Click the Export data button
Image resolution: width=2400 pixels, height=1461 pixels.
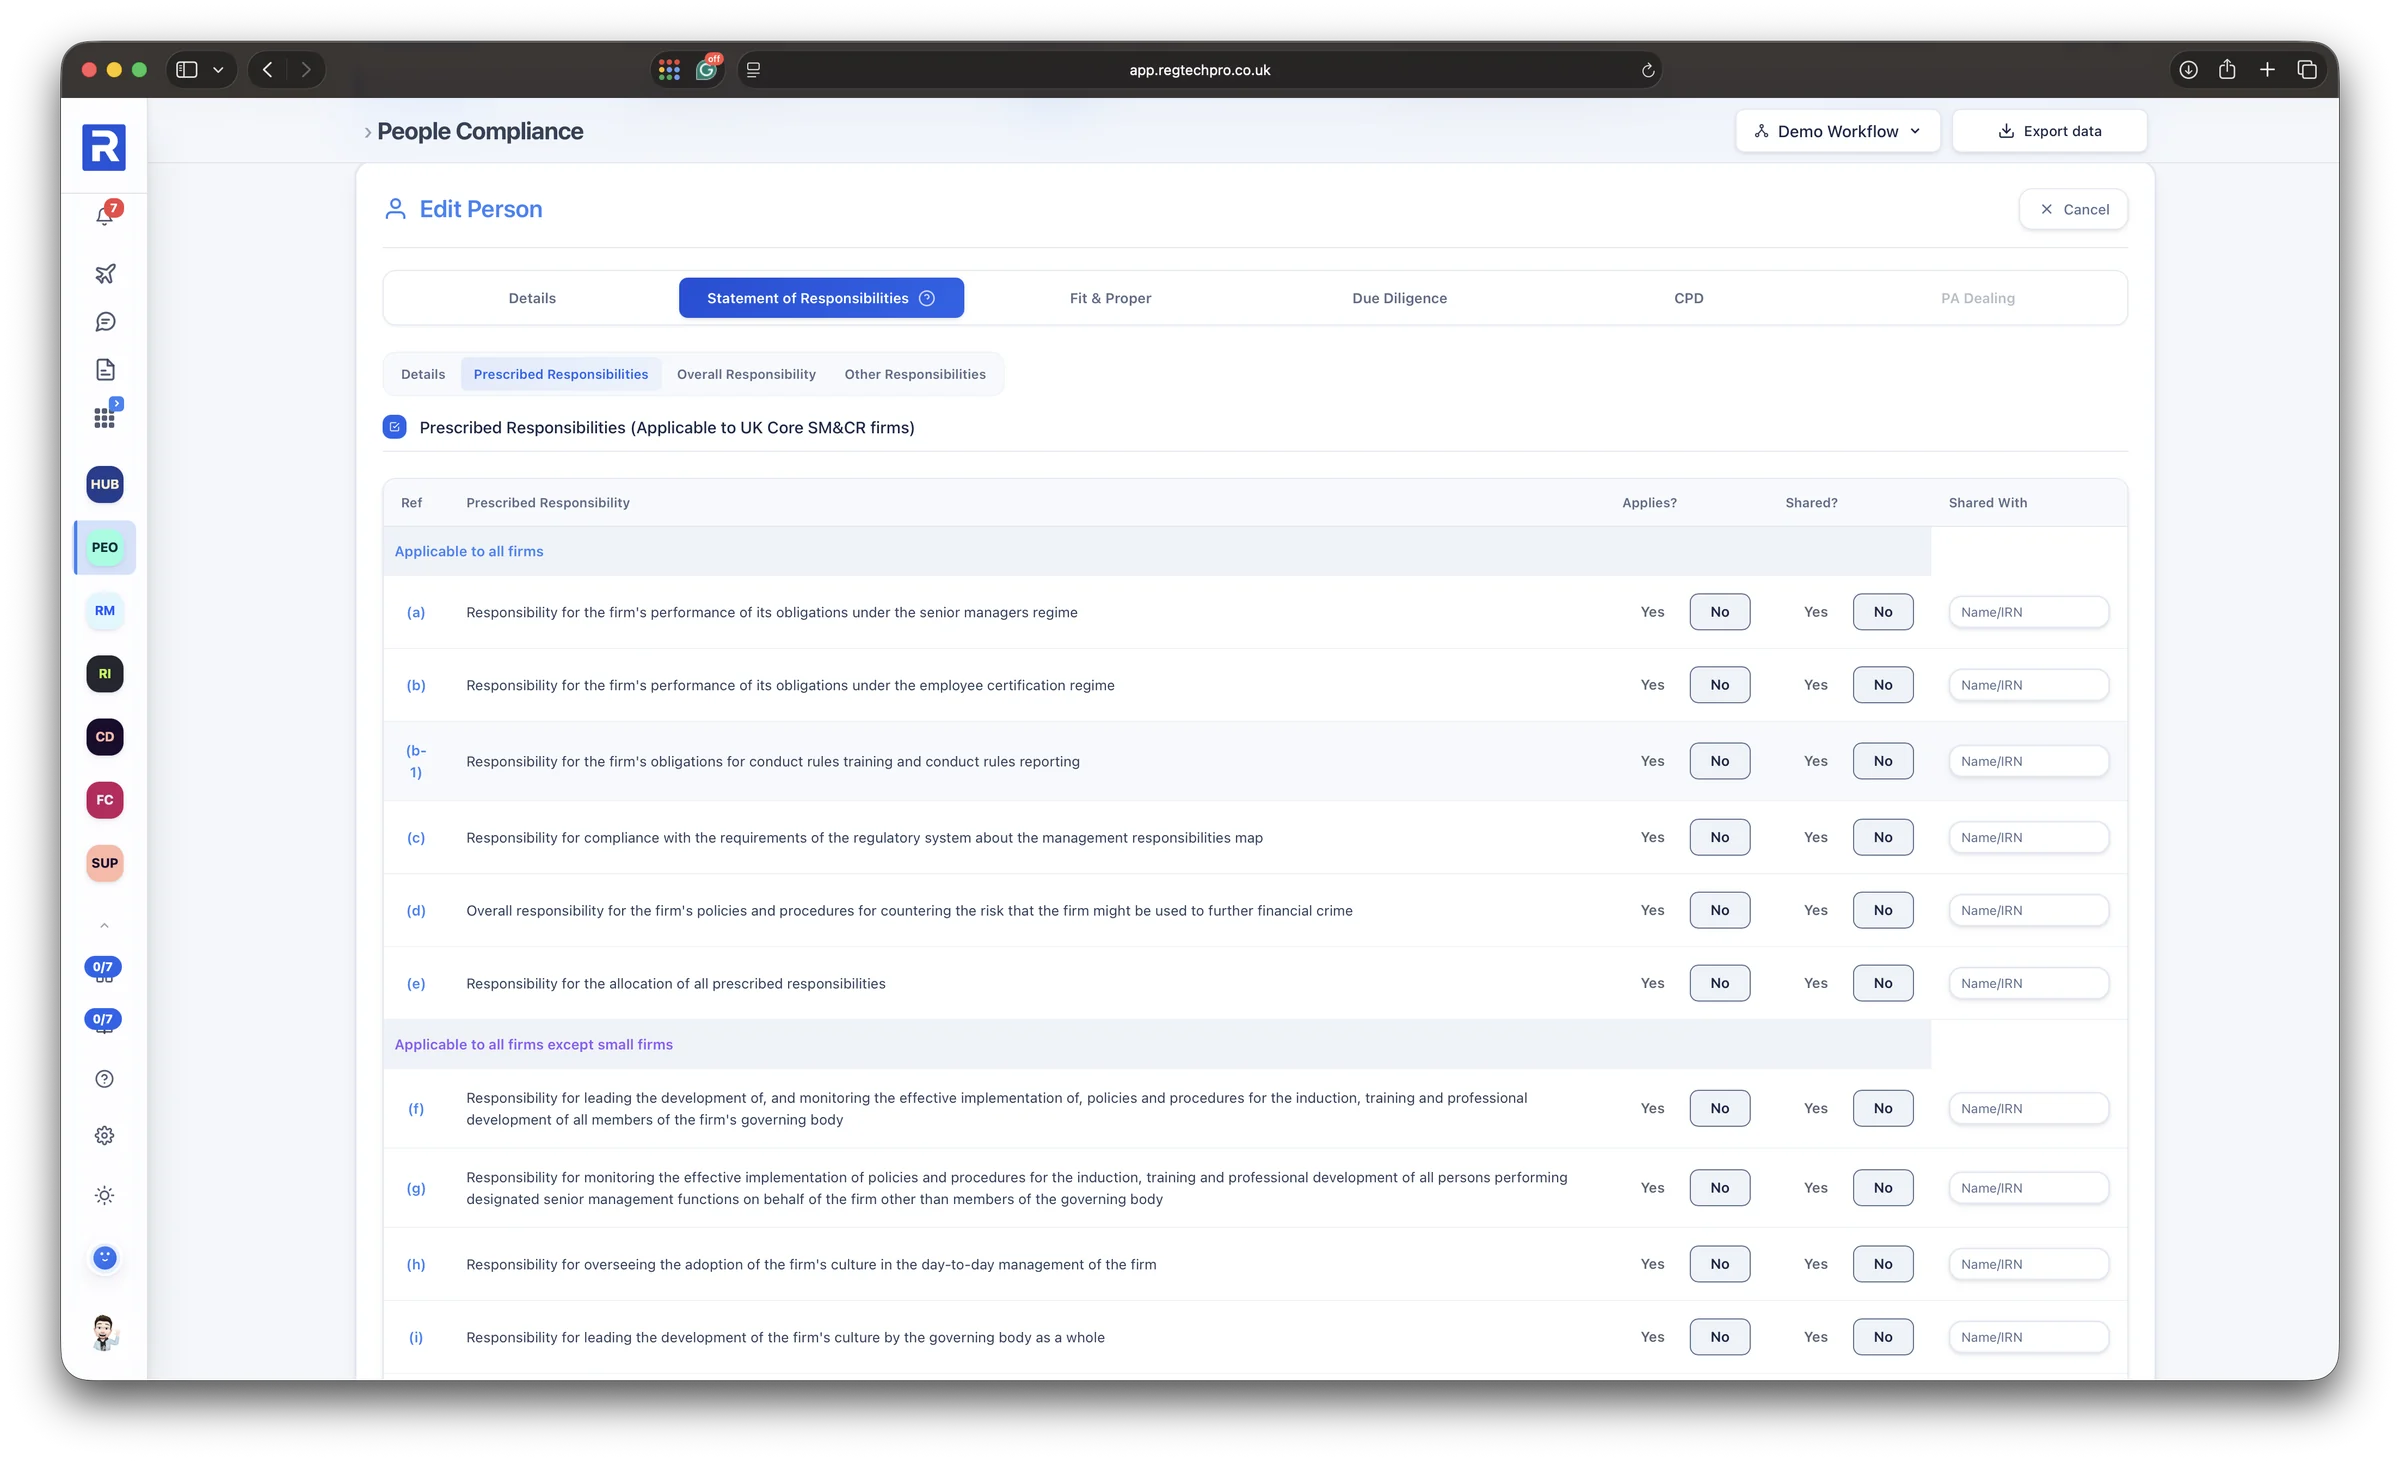(2049, 131)
